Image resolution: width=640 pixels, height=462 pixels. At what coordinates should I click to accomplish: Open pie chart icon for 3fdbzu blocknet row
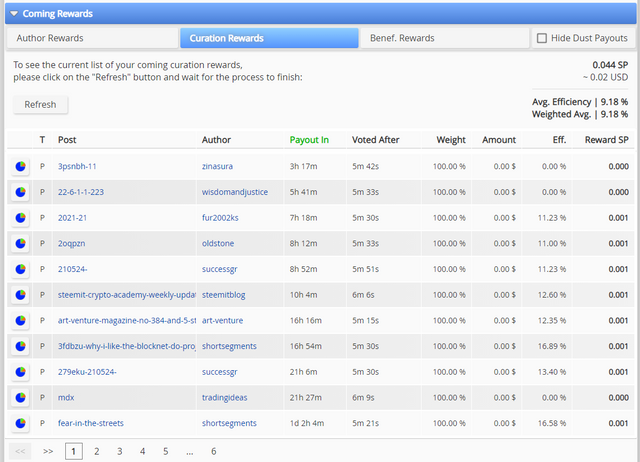tap(20, 346)
